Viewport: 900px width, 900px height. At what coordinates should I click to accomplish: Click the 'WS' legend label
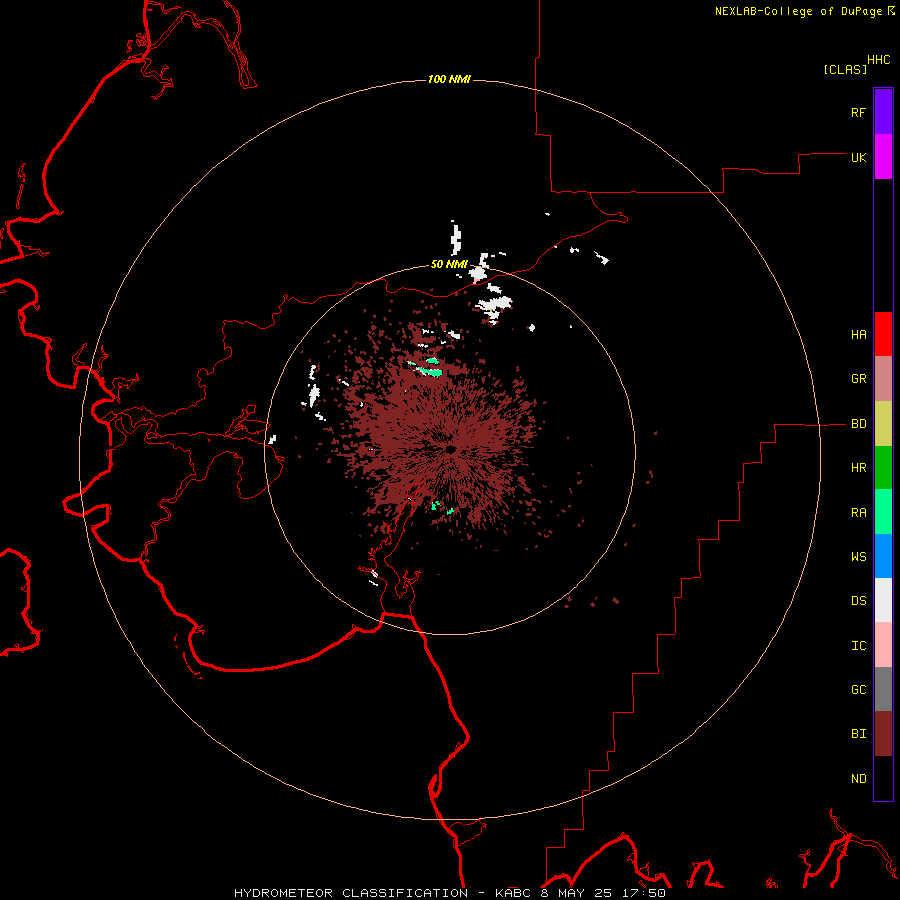pos(858,557)
